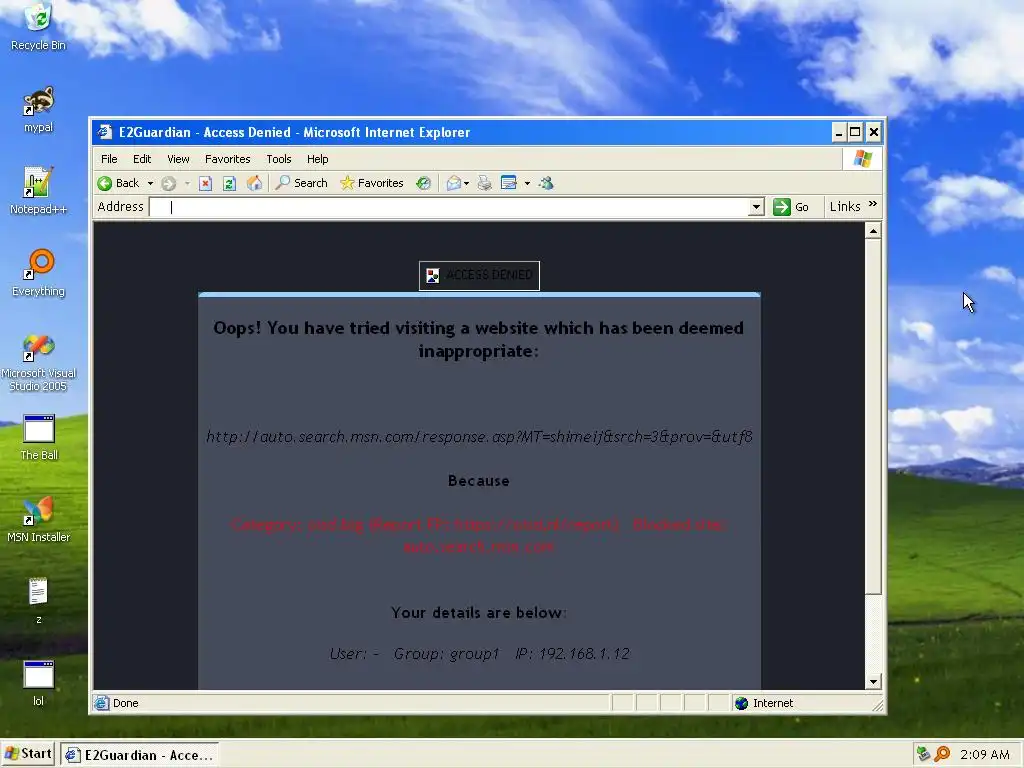
Task: Click the ACCESS DENIED broken image
Action: coord(479,276)
